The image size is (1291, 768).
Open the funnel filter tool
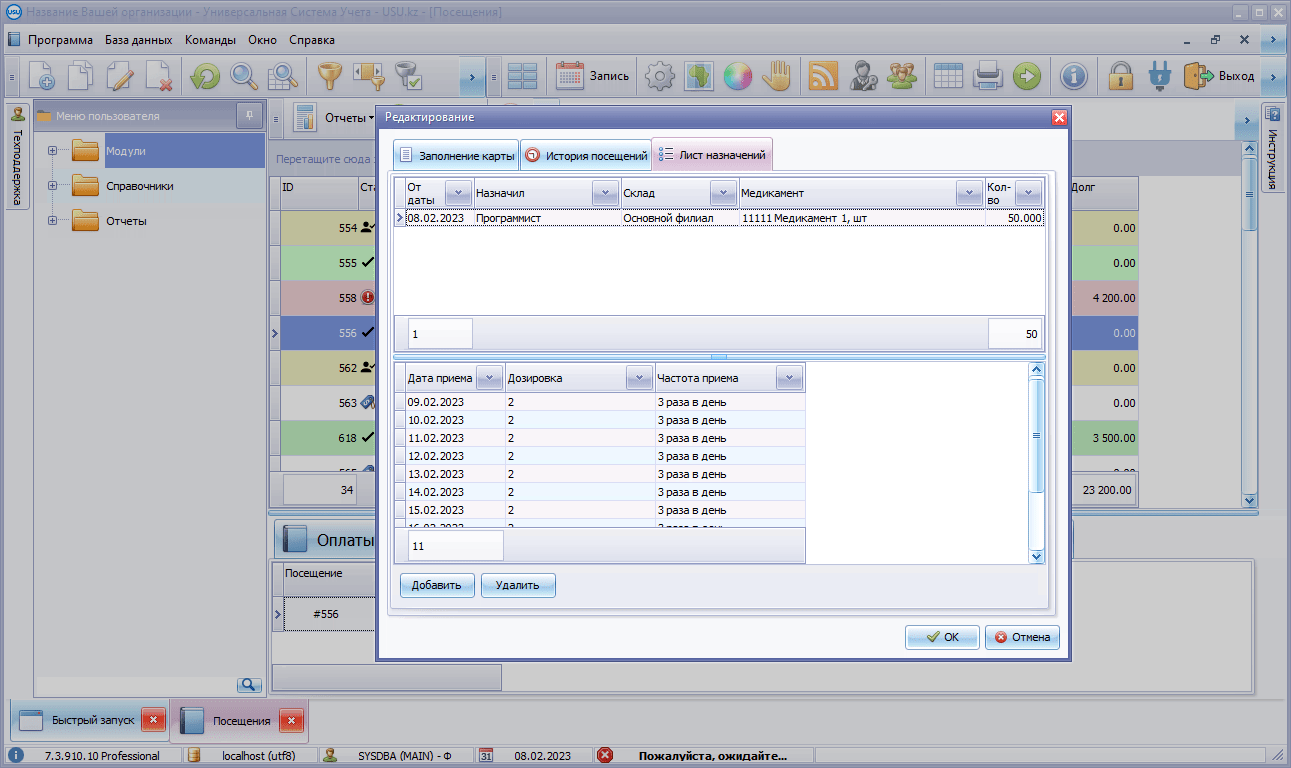point(329,76)
